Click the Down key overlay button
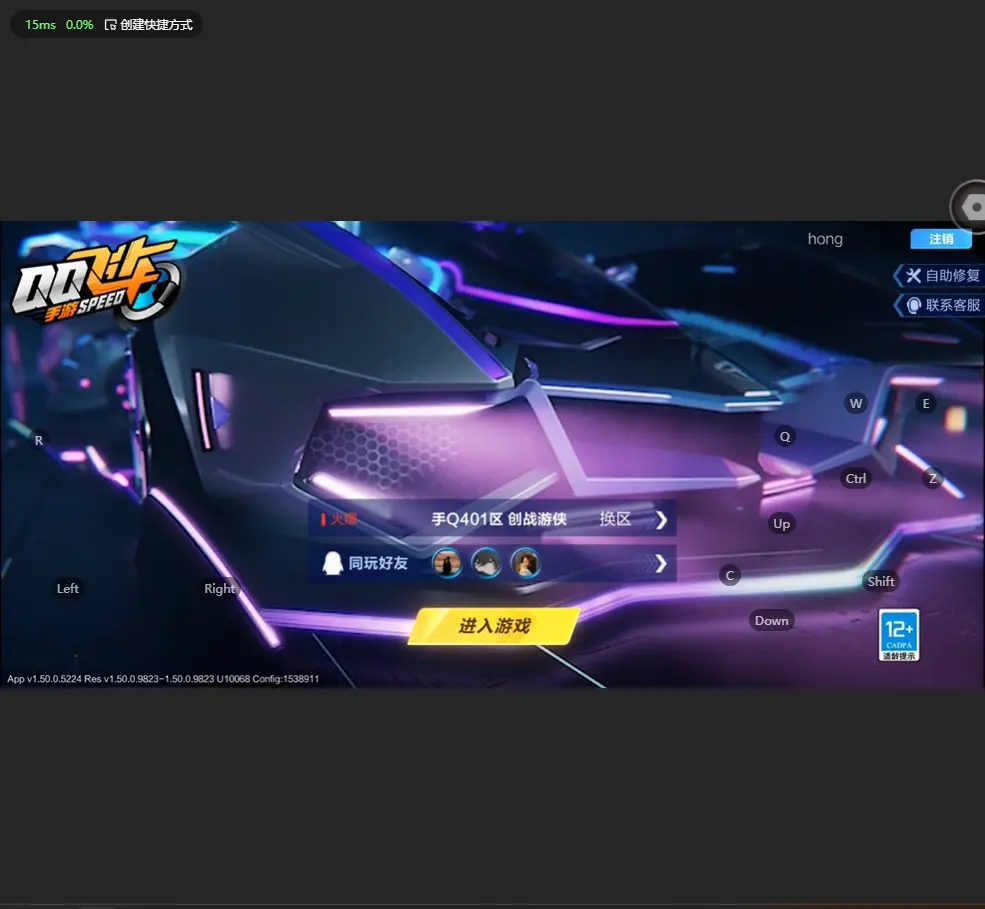This screenshot has width=985, height=909. coord(771,621)
